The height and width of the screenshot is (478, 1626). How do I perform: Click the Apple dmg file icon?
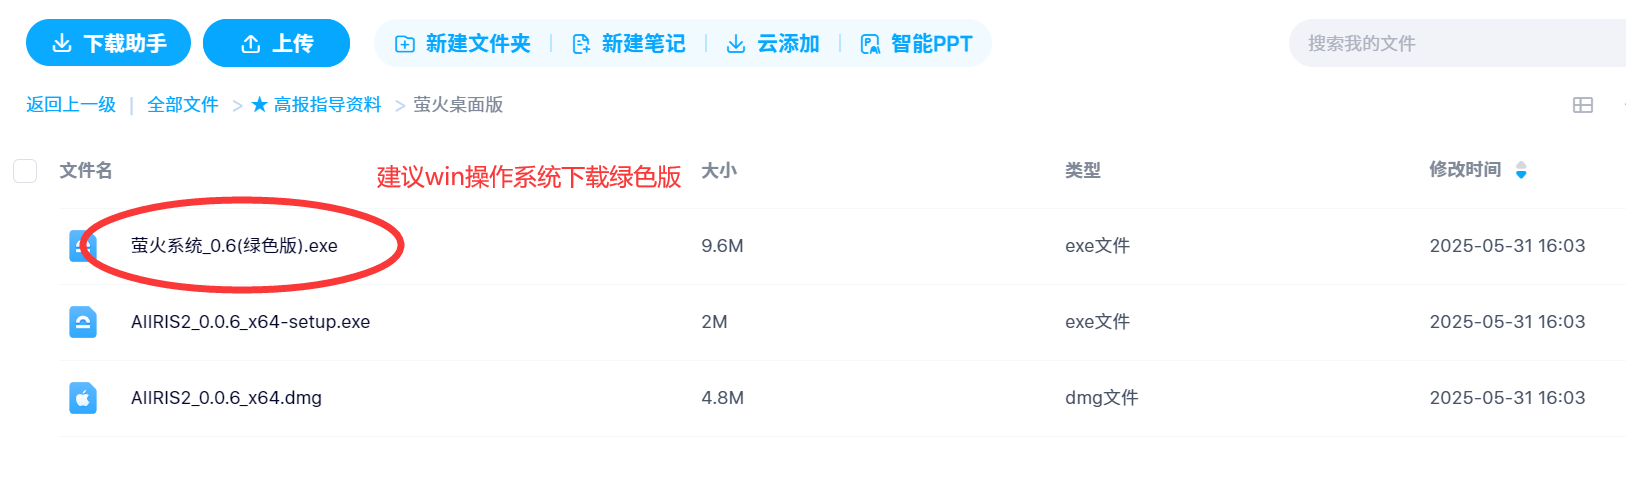coord(83,398)
